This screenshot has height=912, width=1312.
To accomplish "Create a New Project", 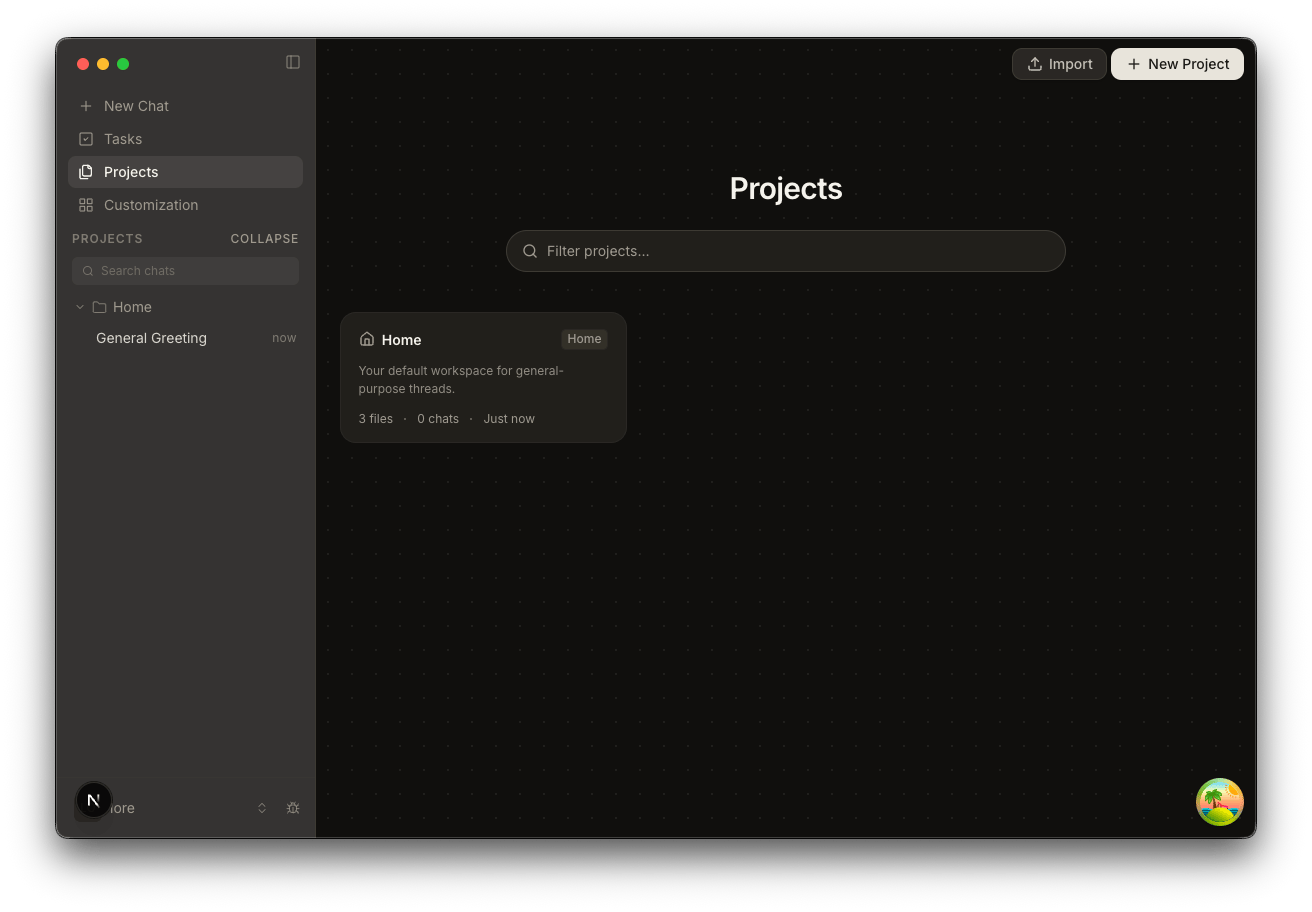I will 1177,64.
